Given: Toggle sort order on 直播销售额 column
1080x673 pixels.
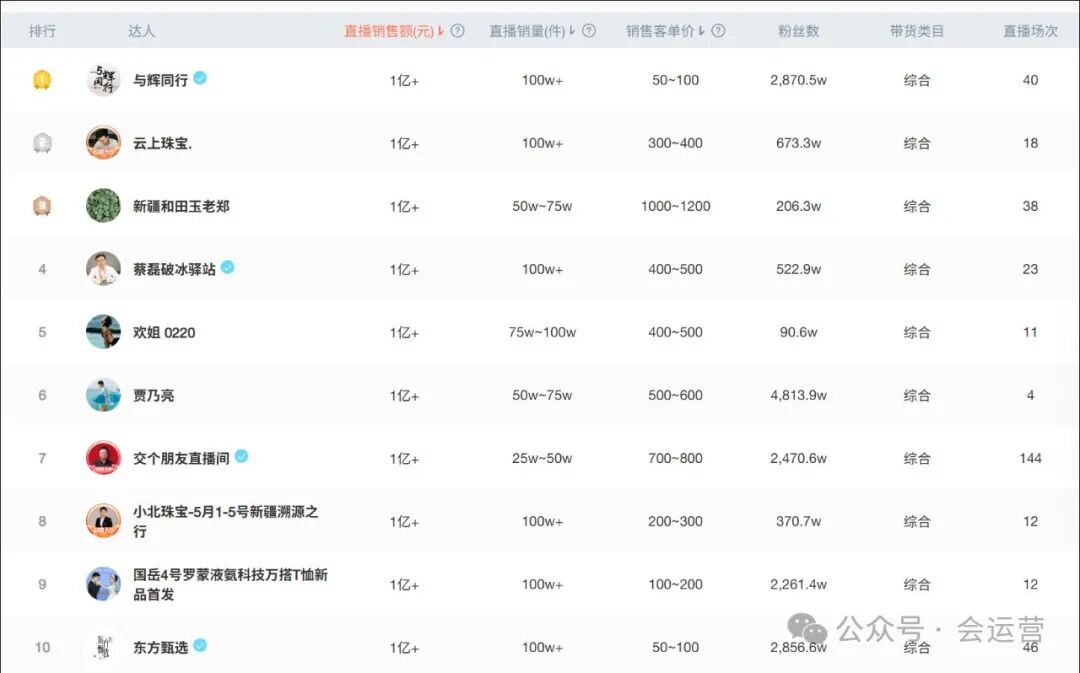Looking at the screenshot, I should point(443,31).
